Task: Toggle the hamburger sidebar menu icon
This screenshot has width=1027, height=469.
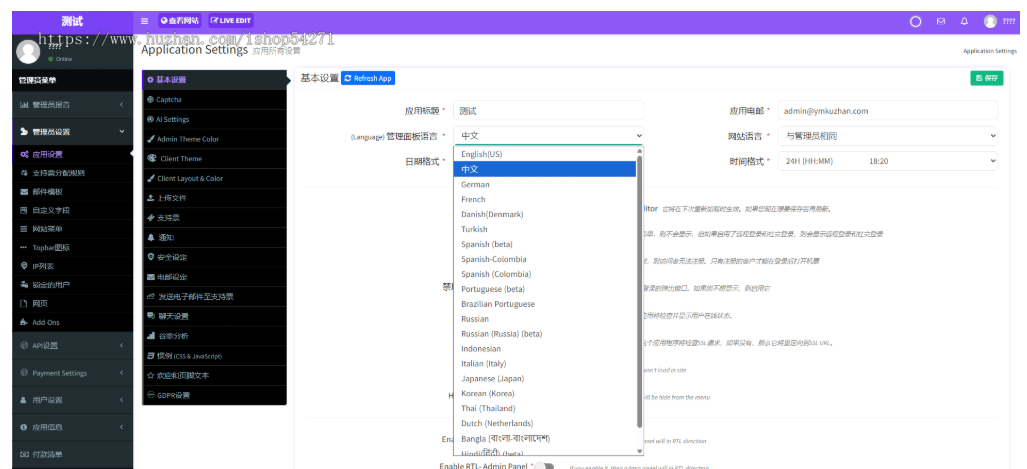Action: pos(145,21)
